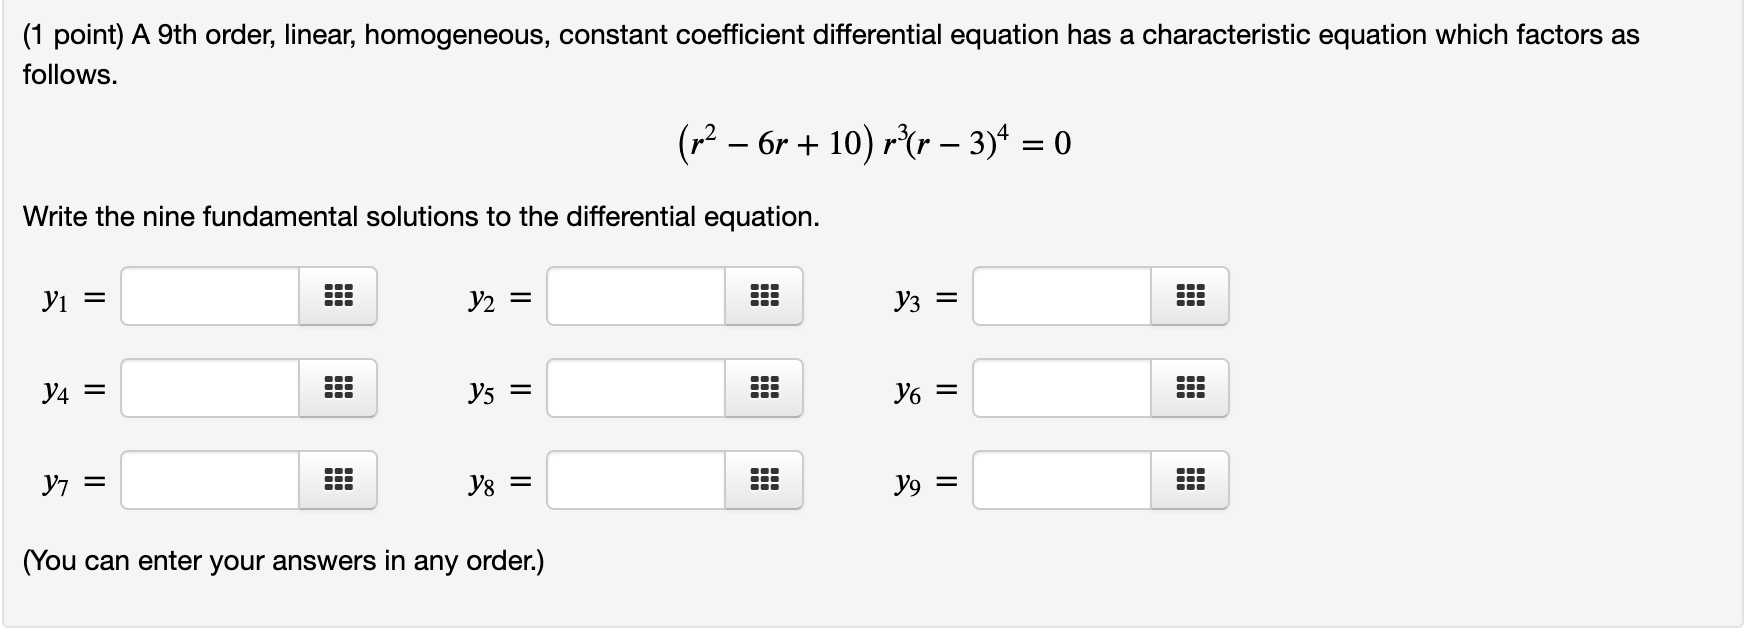The height and width of the screenshot is (630, 1748).
Task: Click inside the y5 answer box
Action: click(x=635, y=389)
